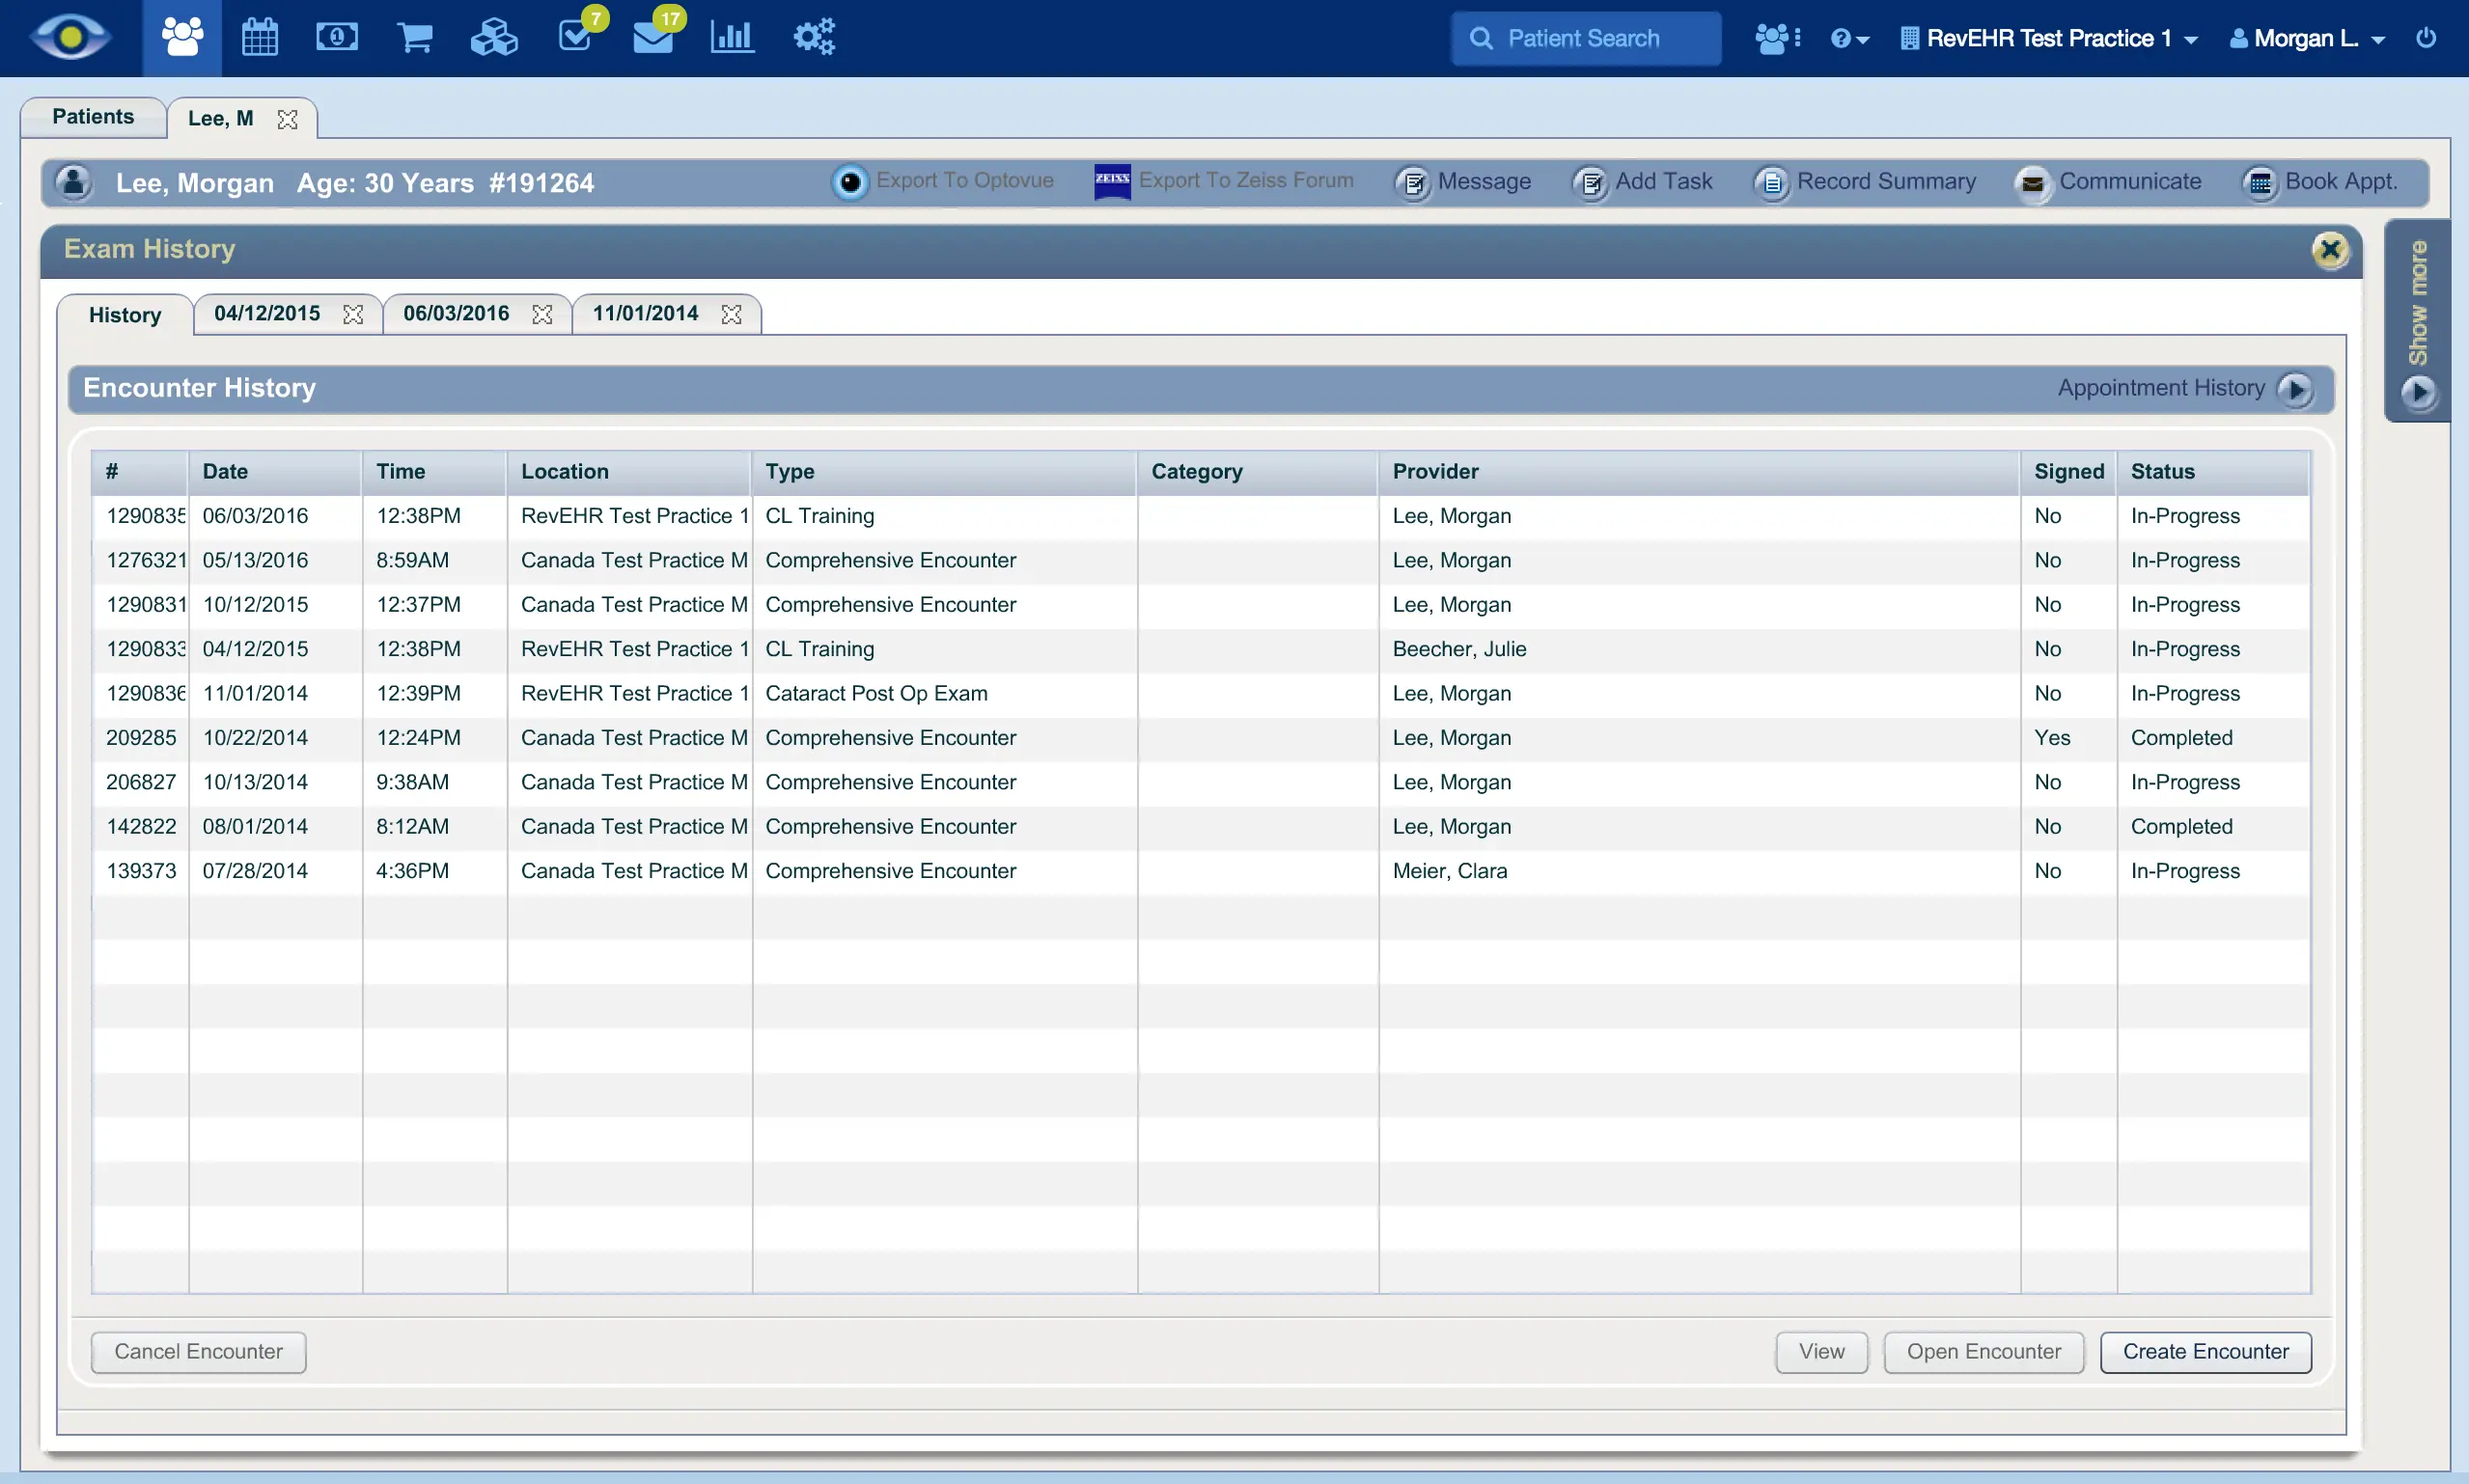
Task: Open the reports bar chart icon
Action: [x=731, y=36]
